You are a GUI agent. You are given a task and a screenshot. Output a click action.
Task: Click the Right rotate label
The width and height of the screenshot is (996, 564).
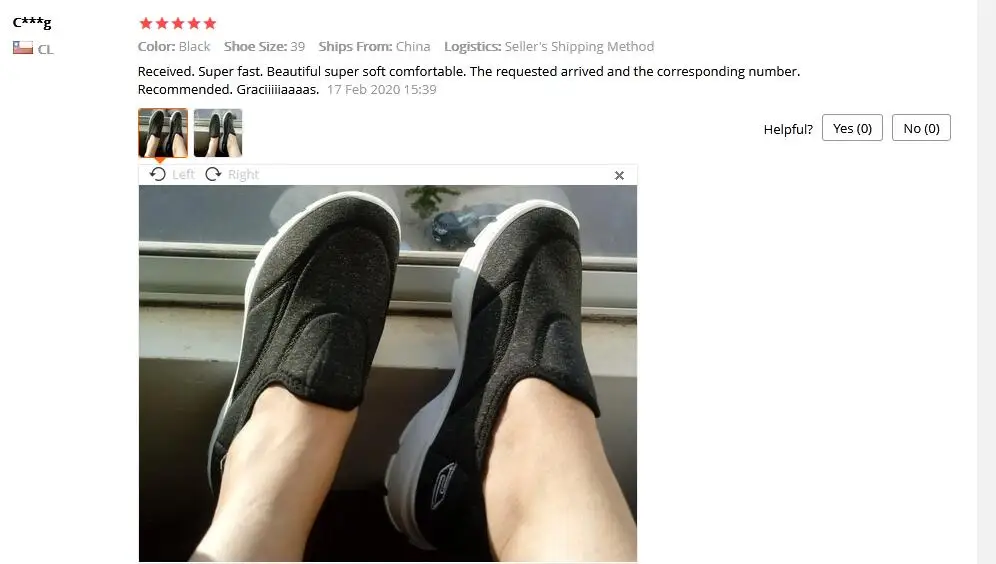(243, 174)
